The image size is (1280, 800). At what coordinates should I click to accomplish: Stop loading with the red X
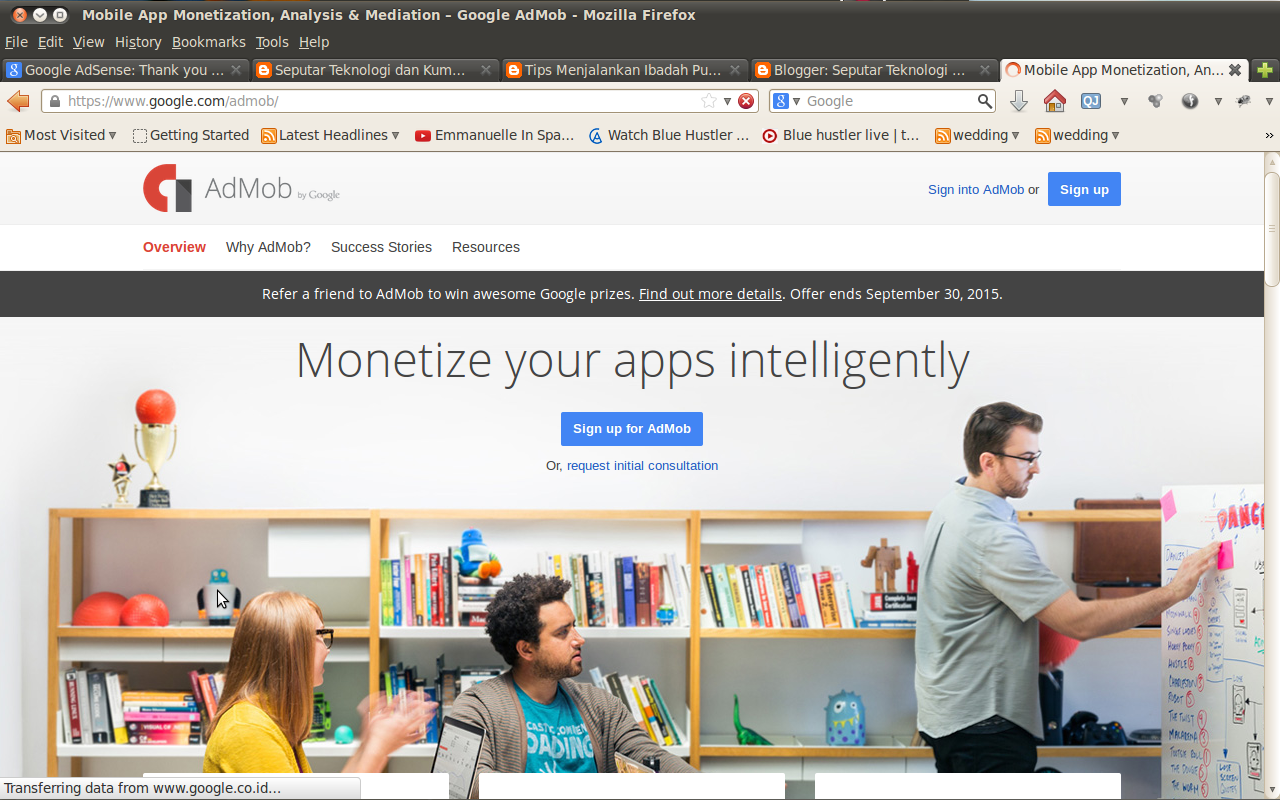click(x=746, y=101)
